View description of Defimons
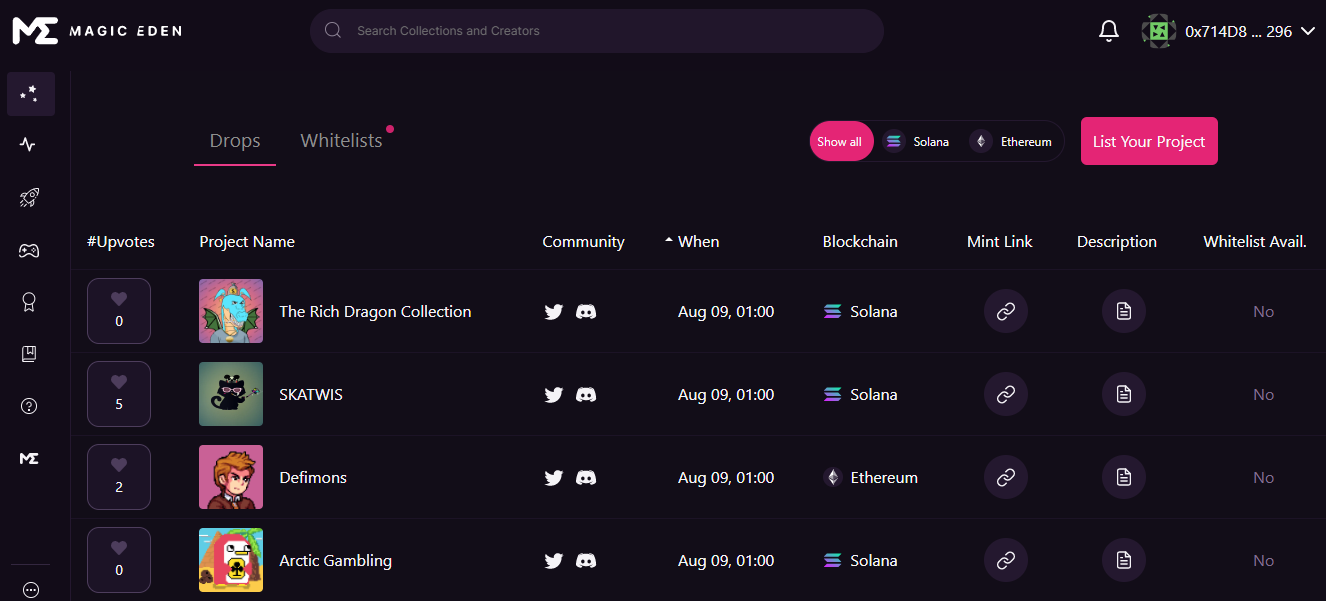Viewport: 1326px width, 601px height. click(x=1124, y=478)
